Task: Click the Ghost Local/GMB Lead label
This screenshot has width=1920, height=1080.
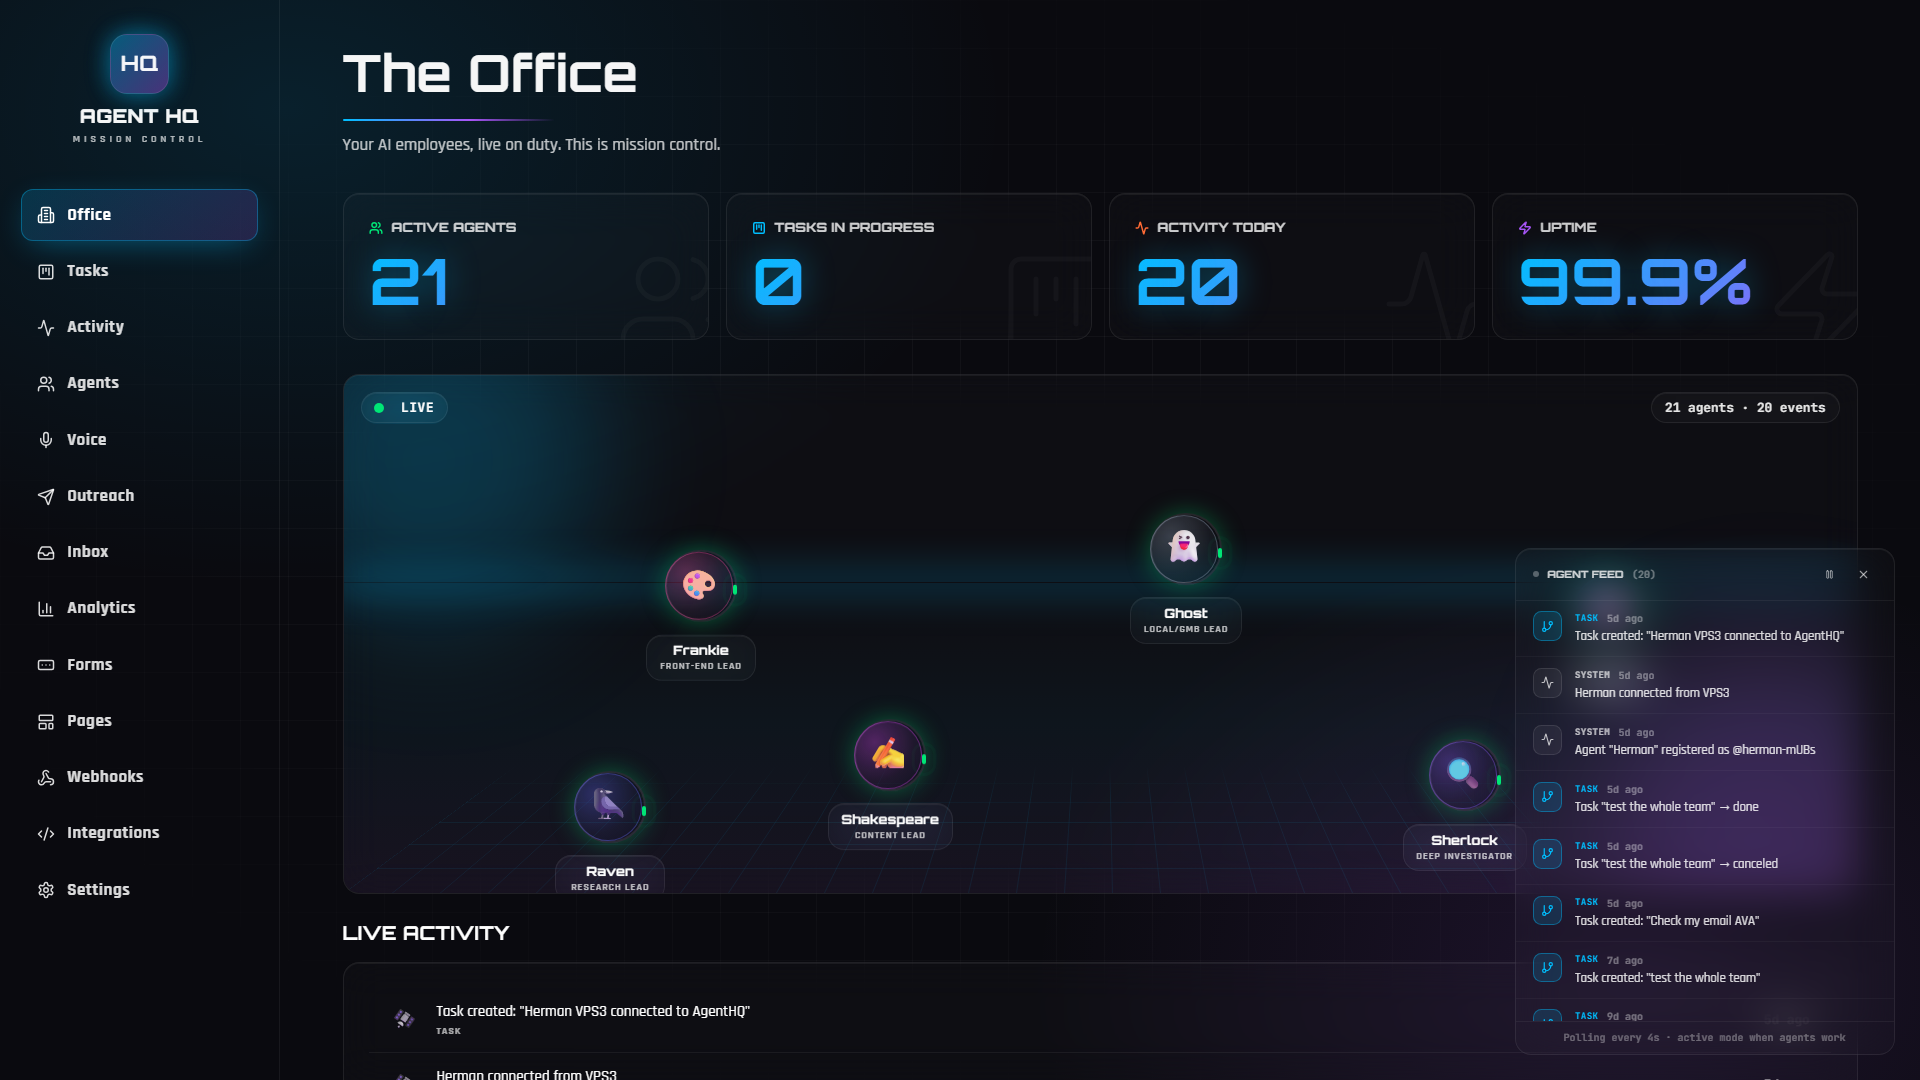Action: (1186, 621)
